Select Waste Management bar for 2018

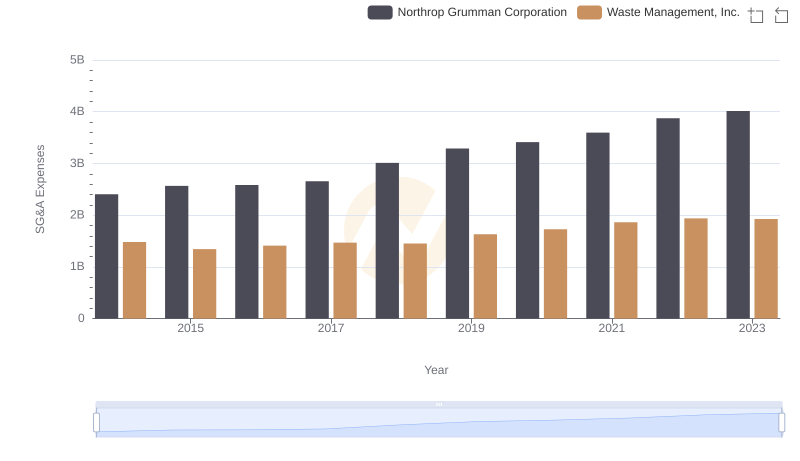point(415,281)
